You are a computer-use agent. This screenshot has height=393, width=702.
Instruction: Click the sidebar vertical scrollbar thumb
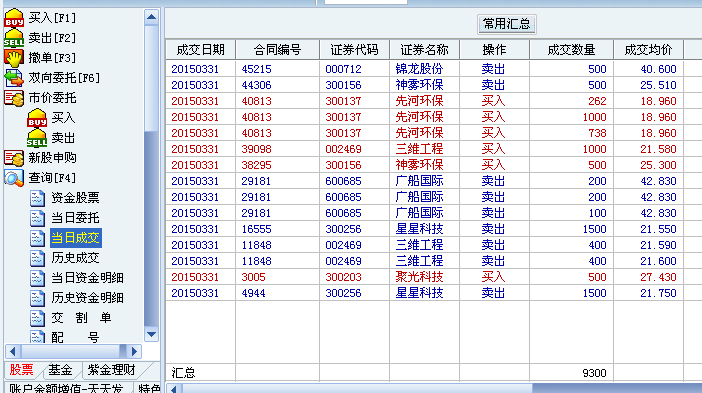click(151, 78)
